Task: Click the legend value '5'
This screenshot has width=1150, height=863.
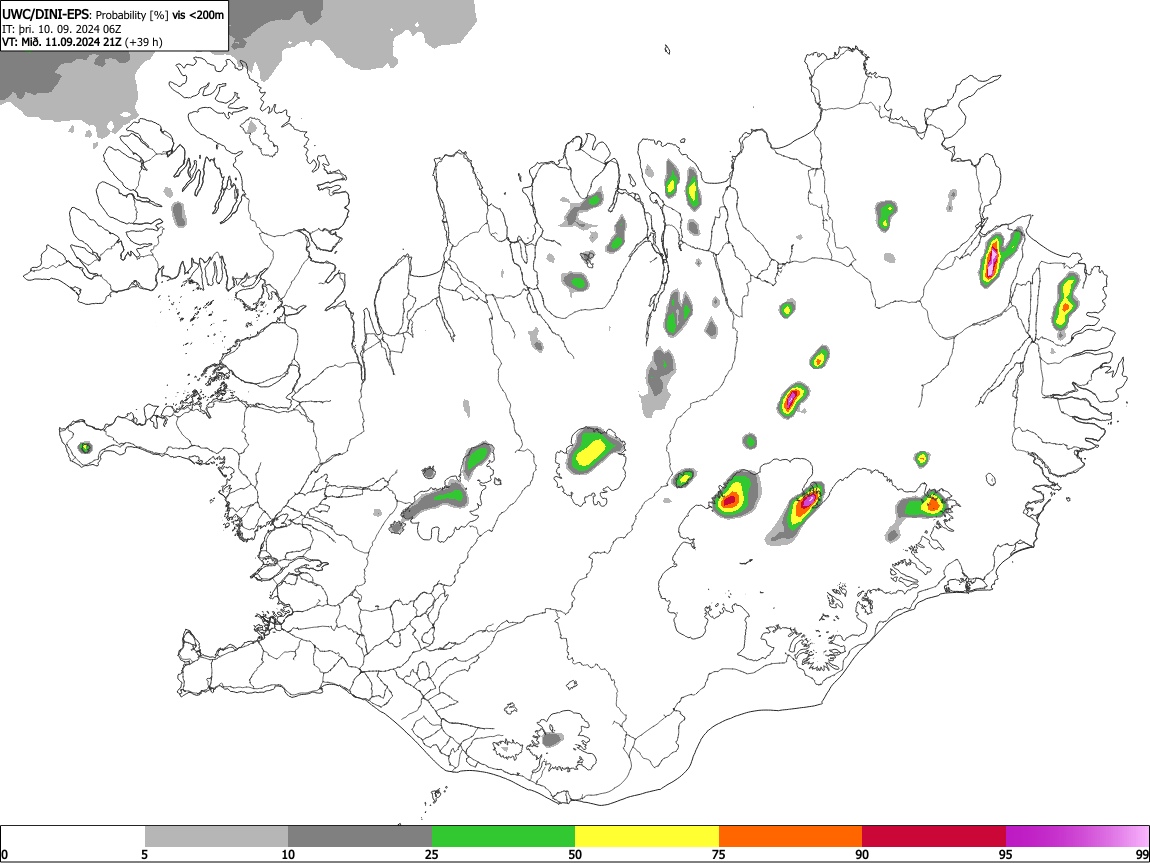Action: pyautogui.click(x=144, y=854)
